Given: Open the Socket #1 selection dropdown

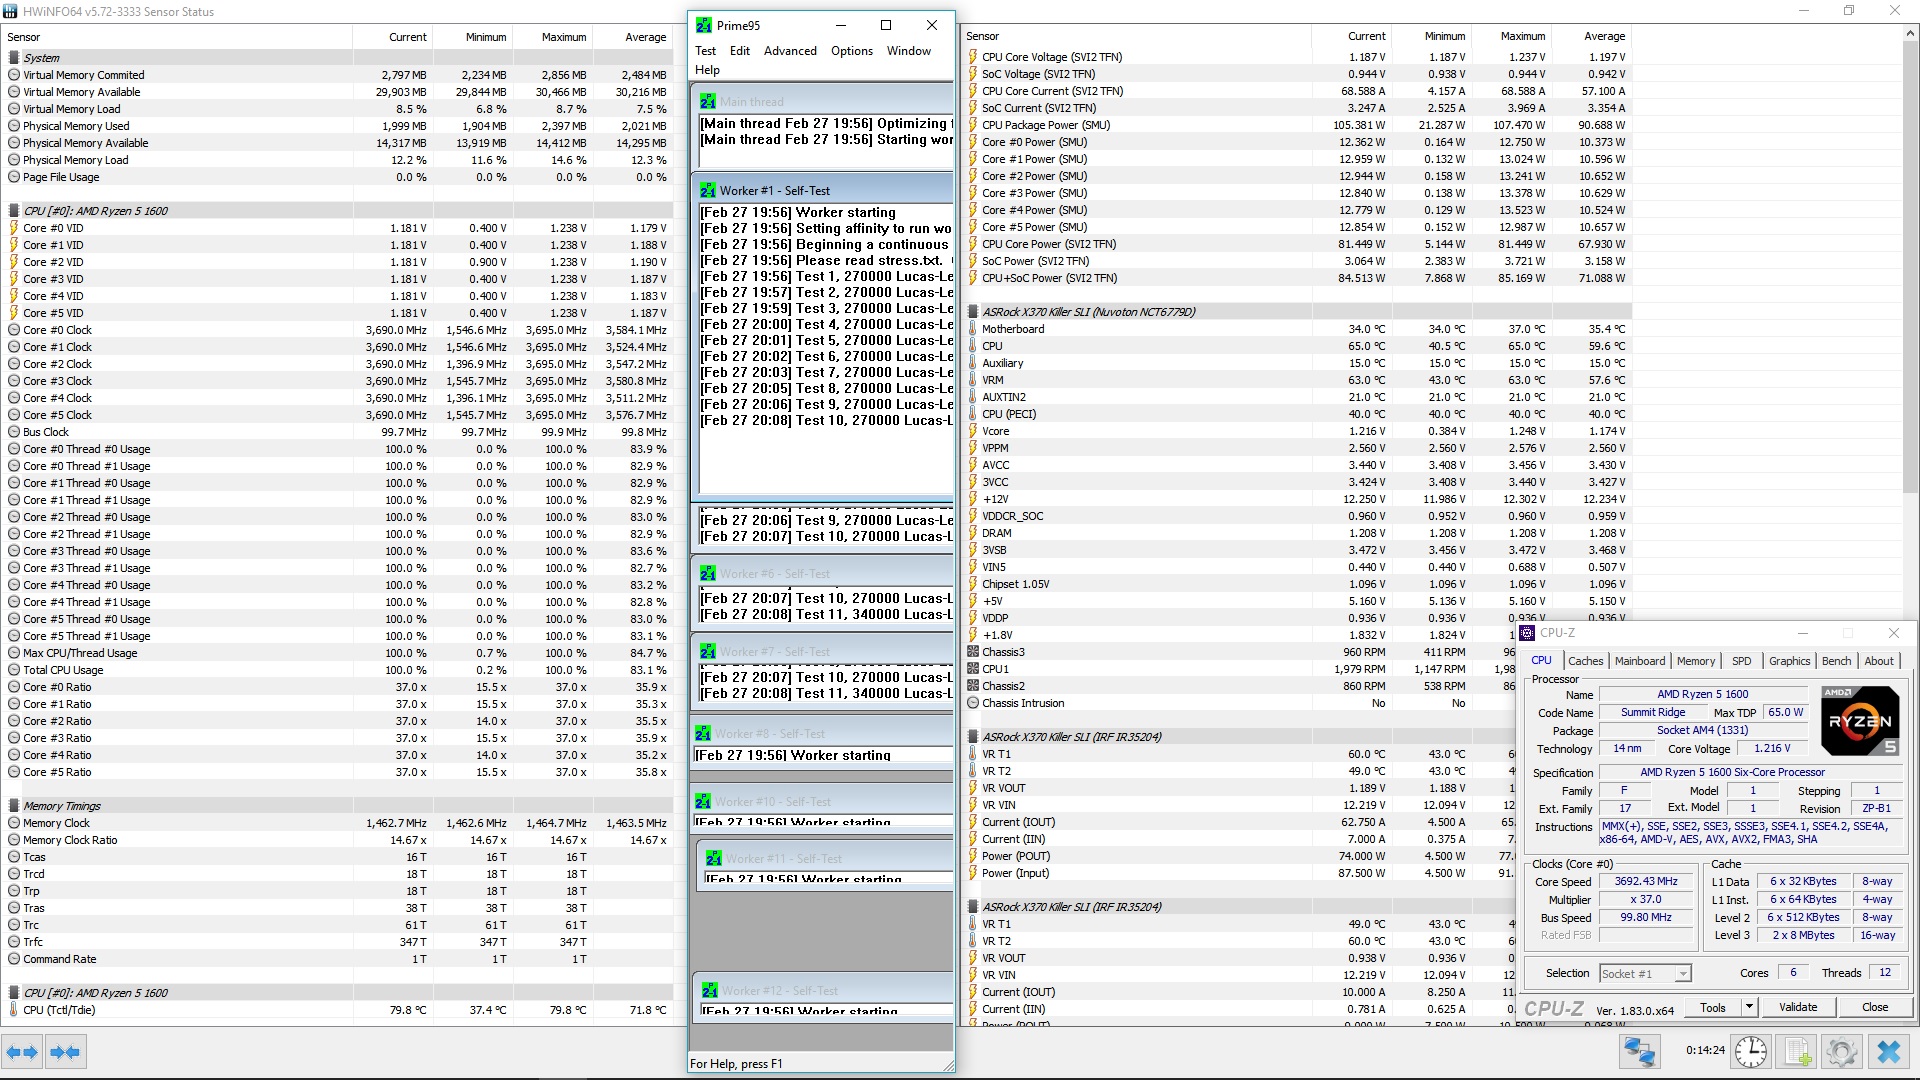Looking at the screenshot, I should coord(1683,973).
